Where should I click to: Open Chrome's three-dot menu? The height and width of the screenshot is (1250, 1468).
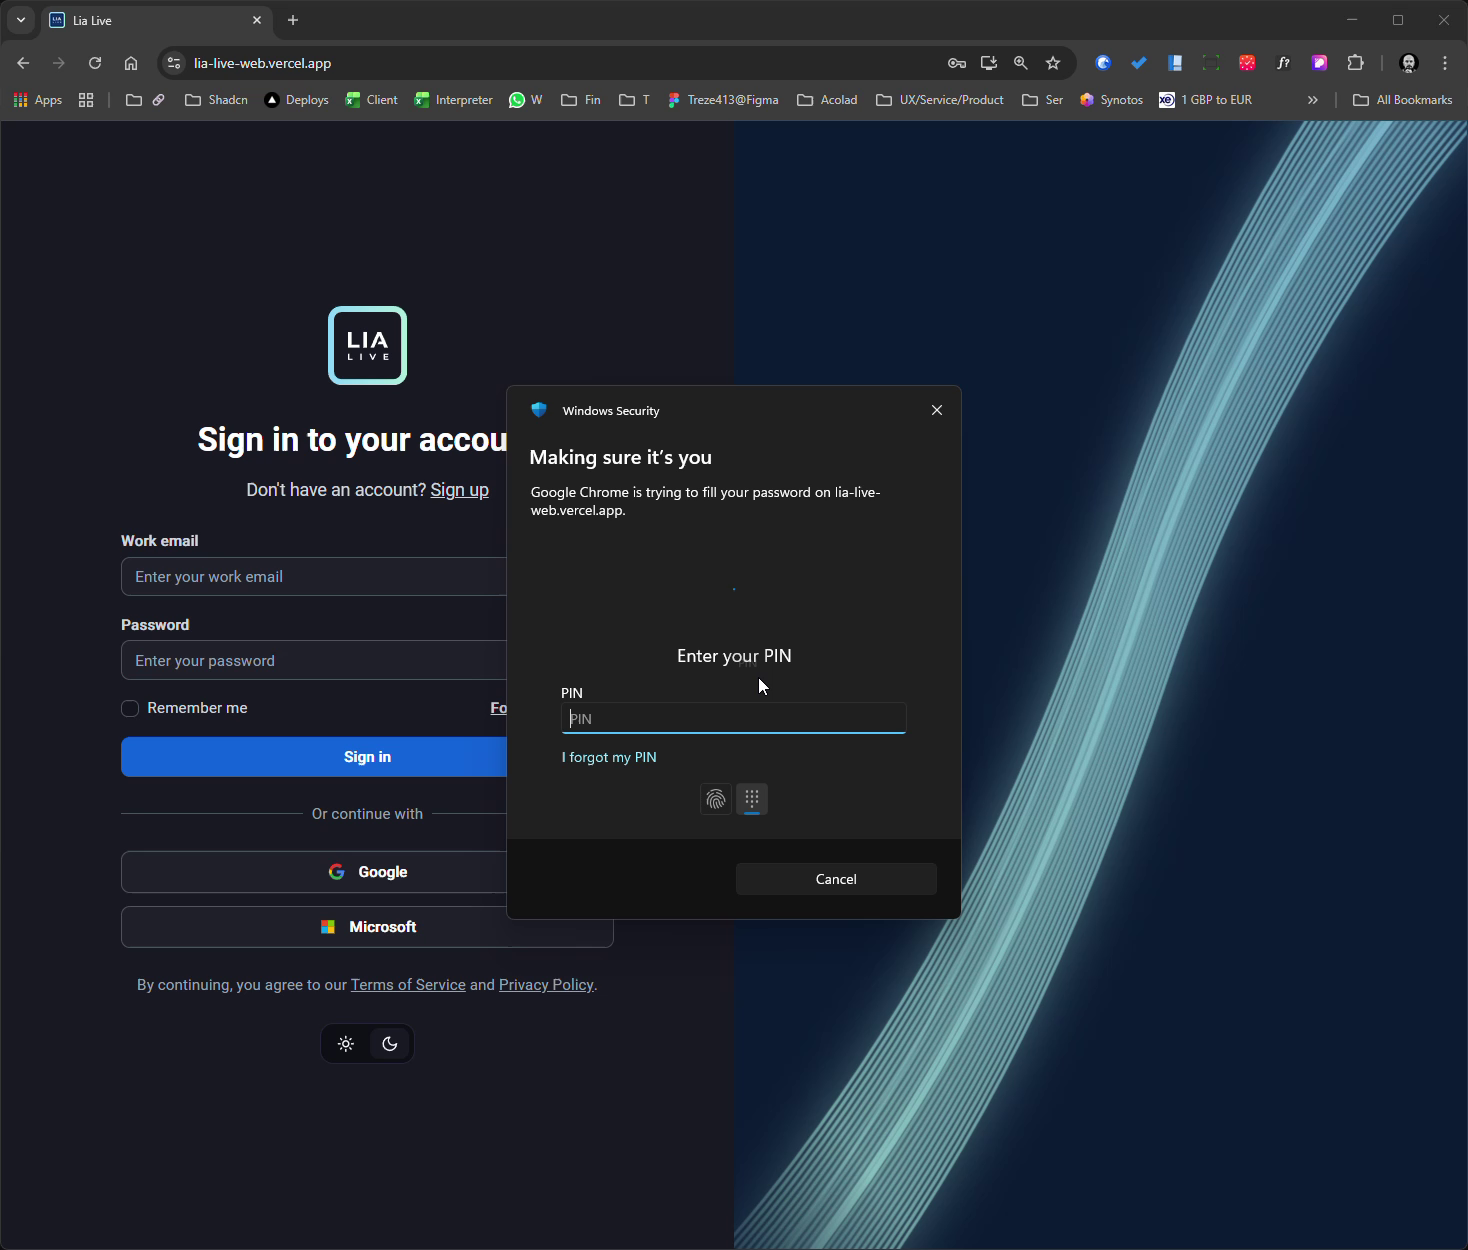pyautogui.click(x=1444, y=63)
